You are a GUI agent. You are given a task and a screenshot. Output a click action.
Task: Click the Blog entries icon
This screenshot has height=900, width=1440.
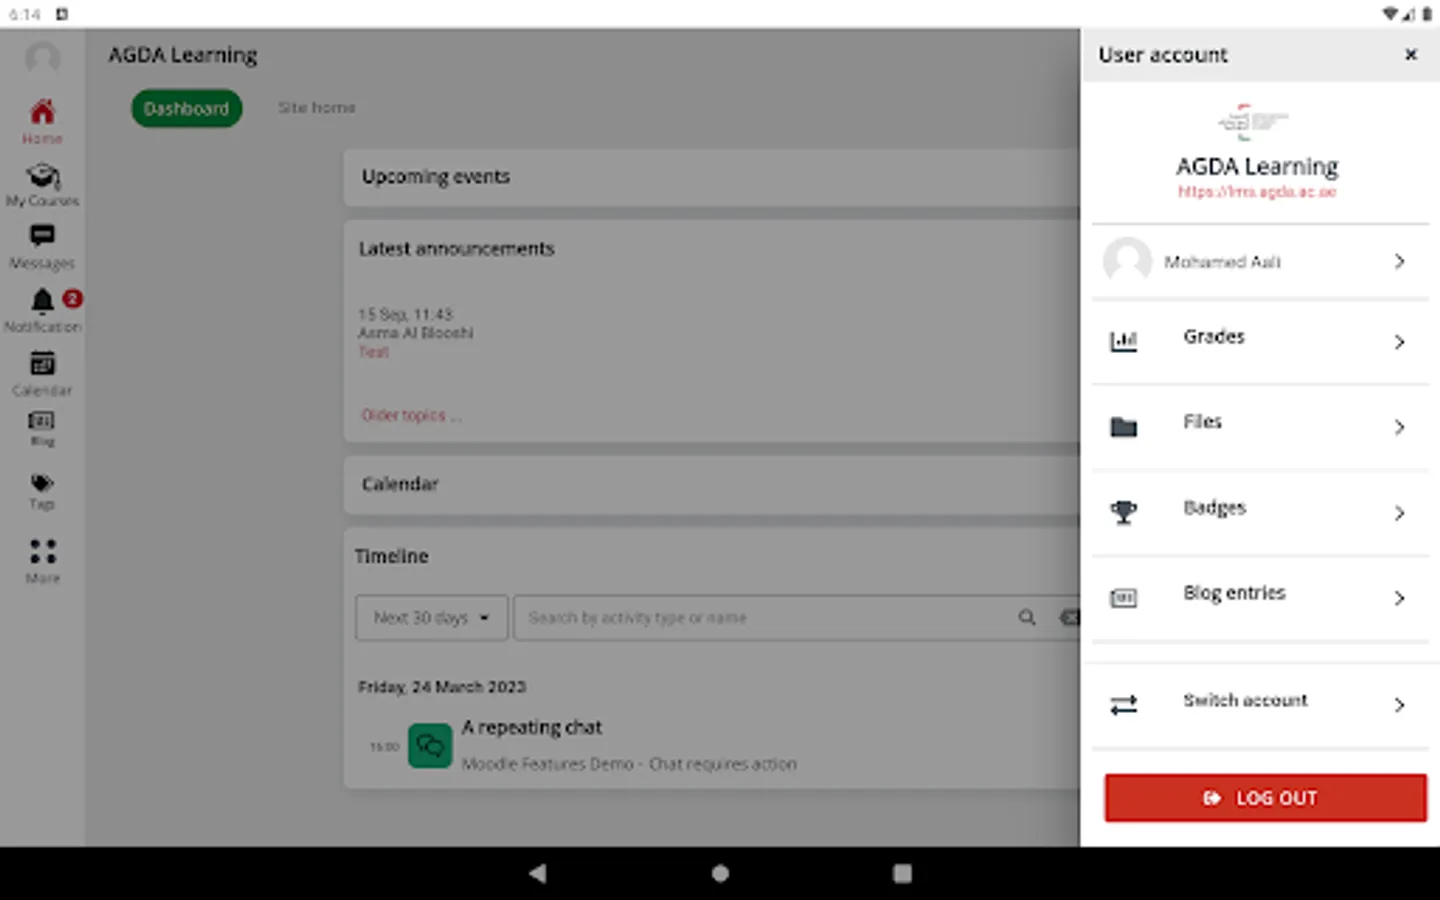[x=1124, y=598]
